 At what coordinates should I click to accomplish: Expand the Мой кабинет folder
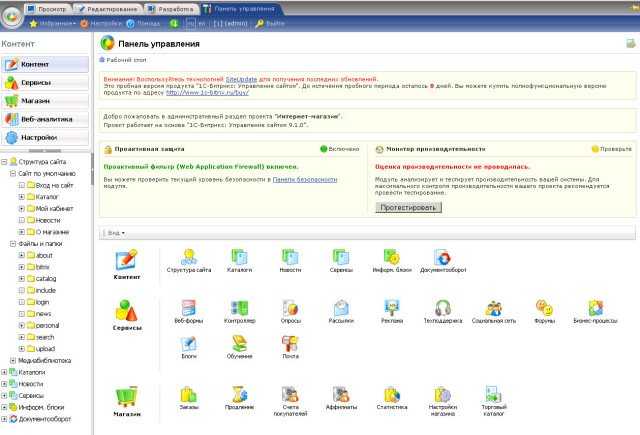click(x=22, y=209)
